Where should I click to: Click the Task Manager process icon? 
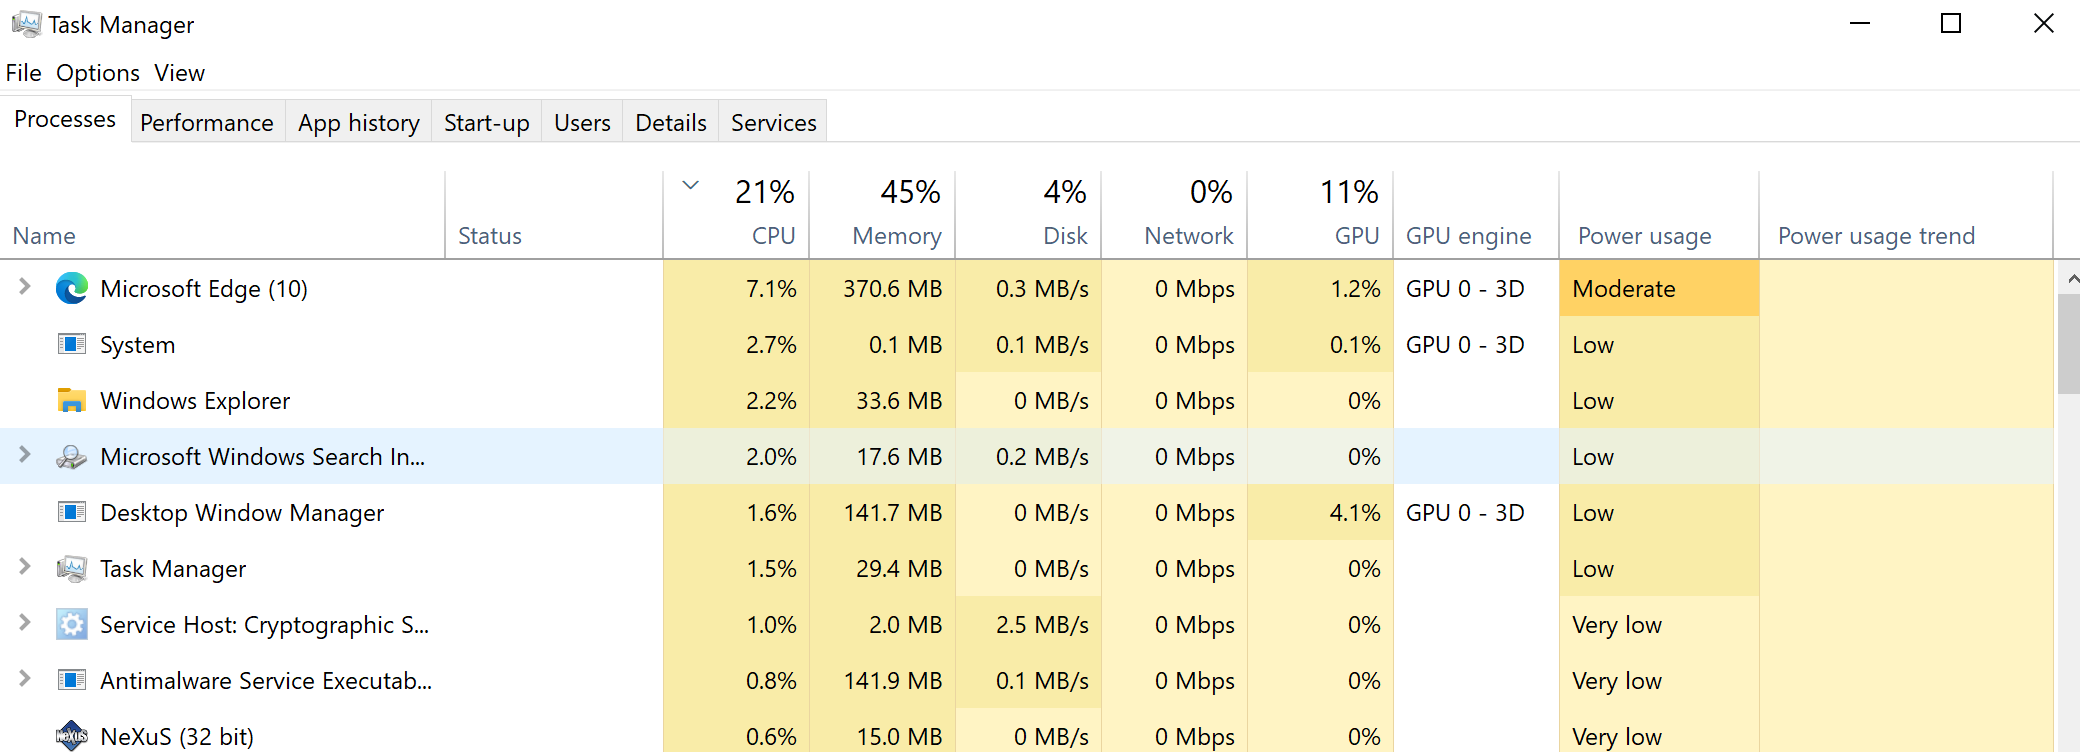pos(70,568)
